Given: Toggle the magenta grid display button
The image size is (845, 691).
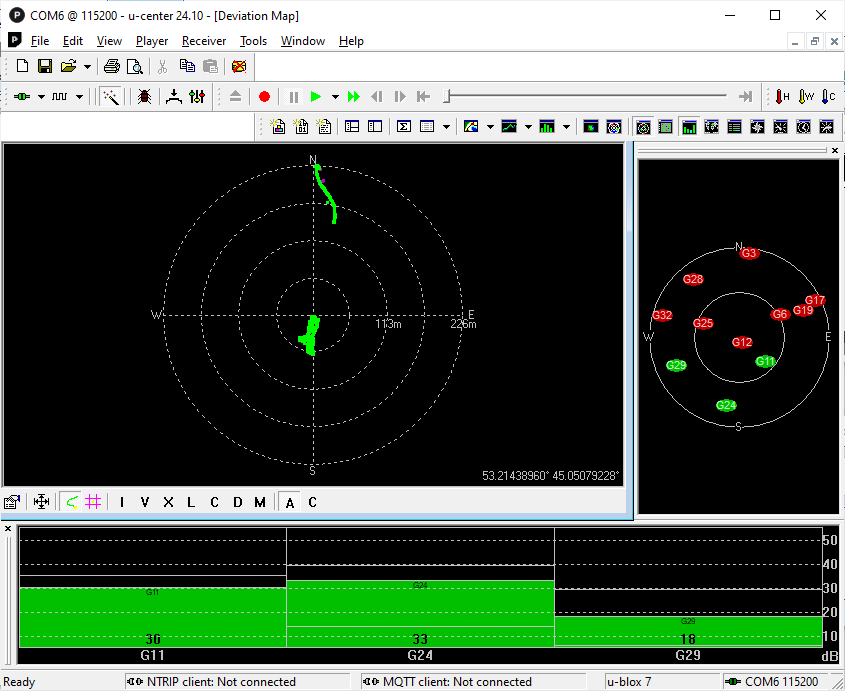Looking at the screenshot, I should [x=93, y=502].
